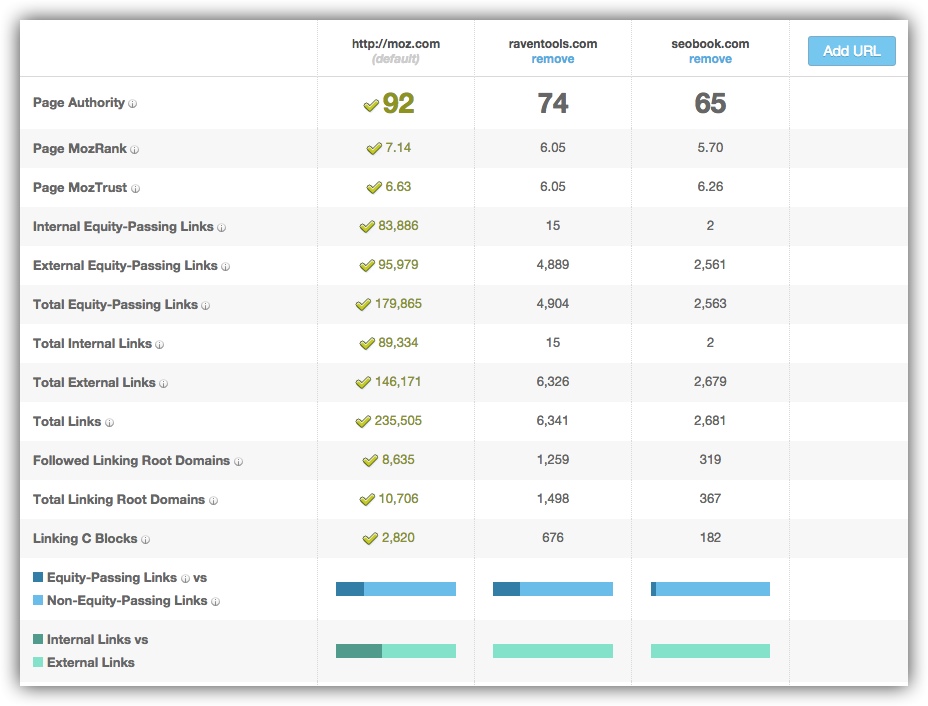Select seobook.com Page Authority value 65
The image size is (928, 706).
click(x=710, y=104)
